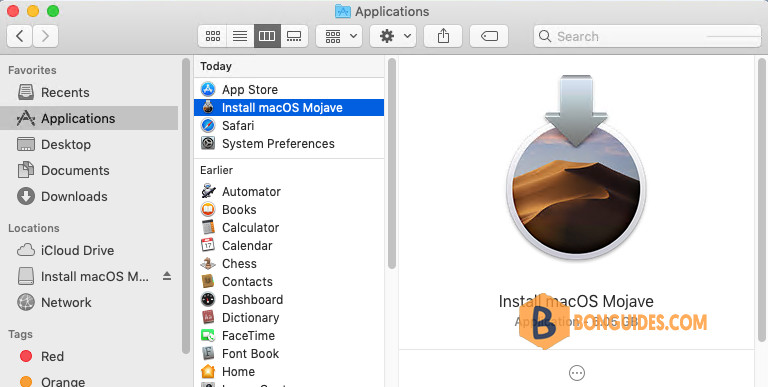
Task: Select Install macOS Mojave in the file list
Action: coord(289,108)
